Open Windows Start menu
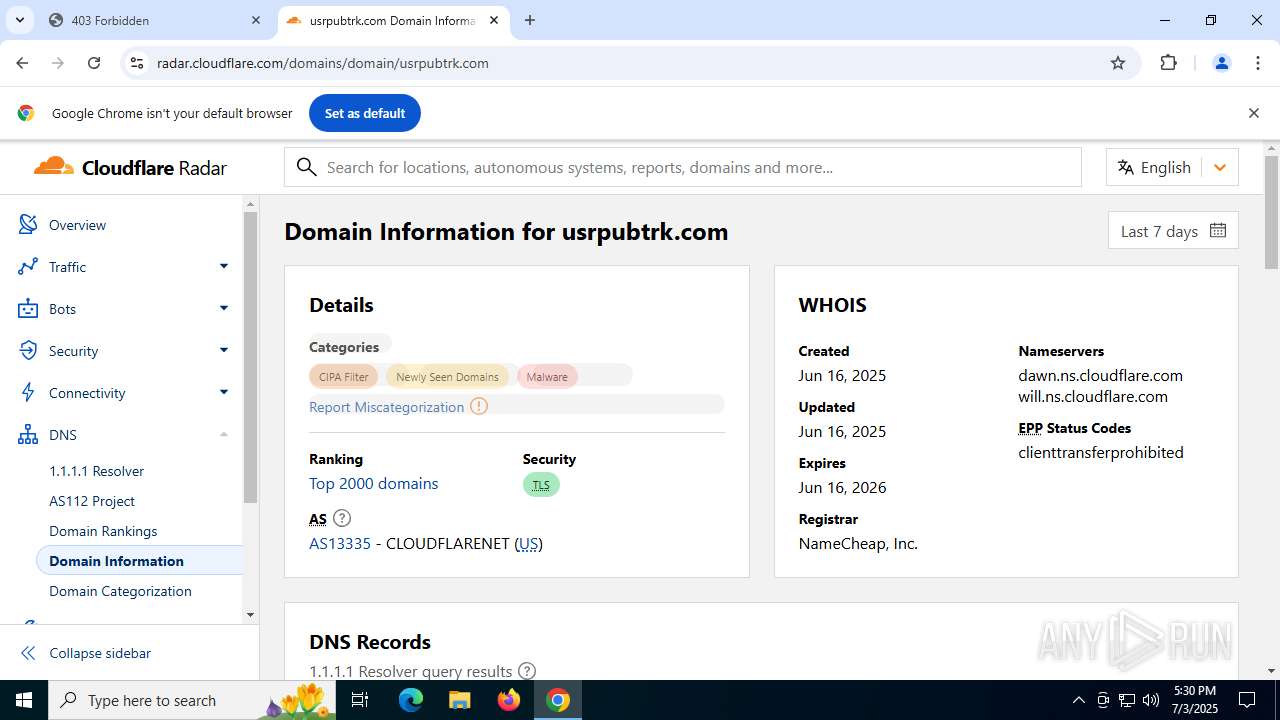The width and height of the screenshot is (1280, 720). point(24,700)
